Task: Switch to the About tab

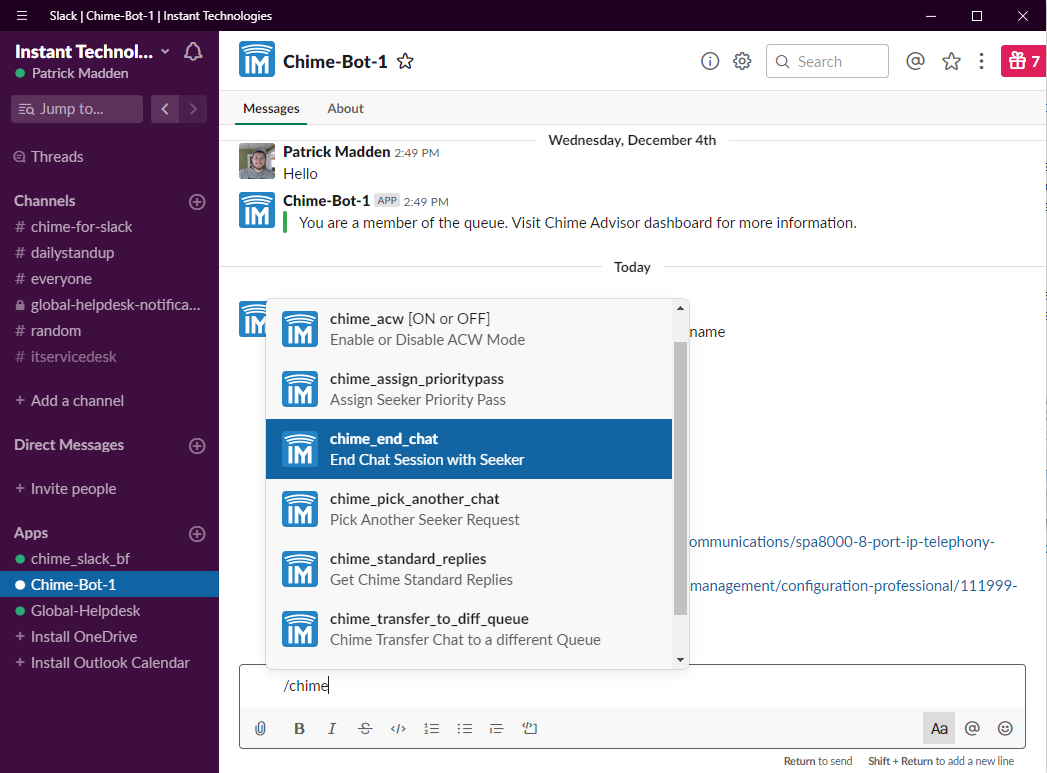Action: [345, 109]
